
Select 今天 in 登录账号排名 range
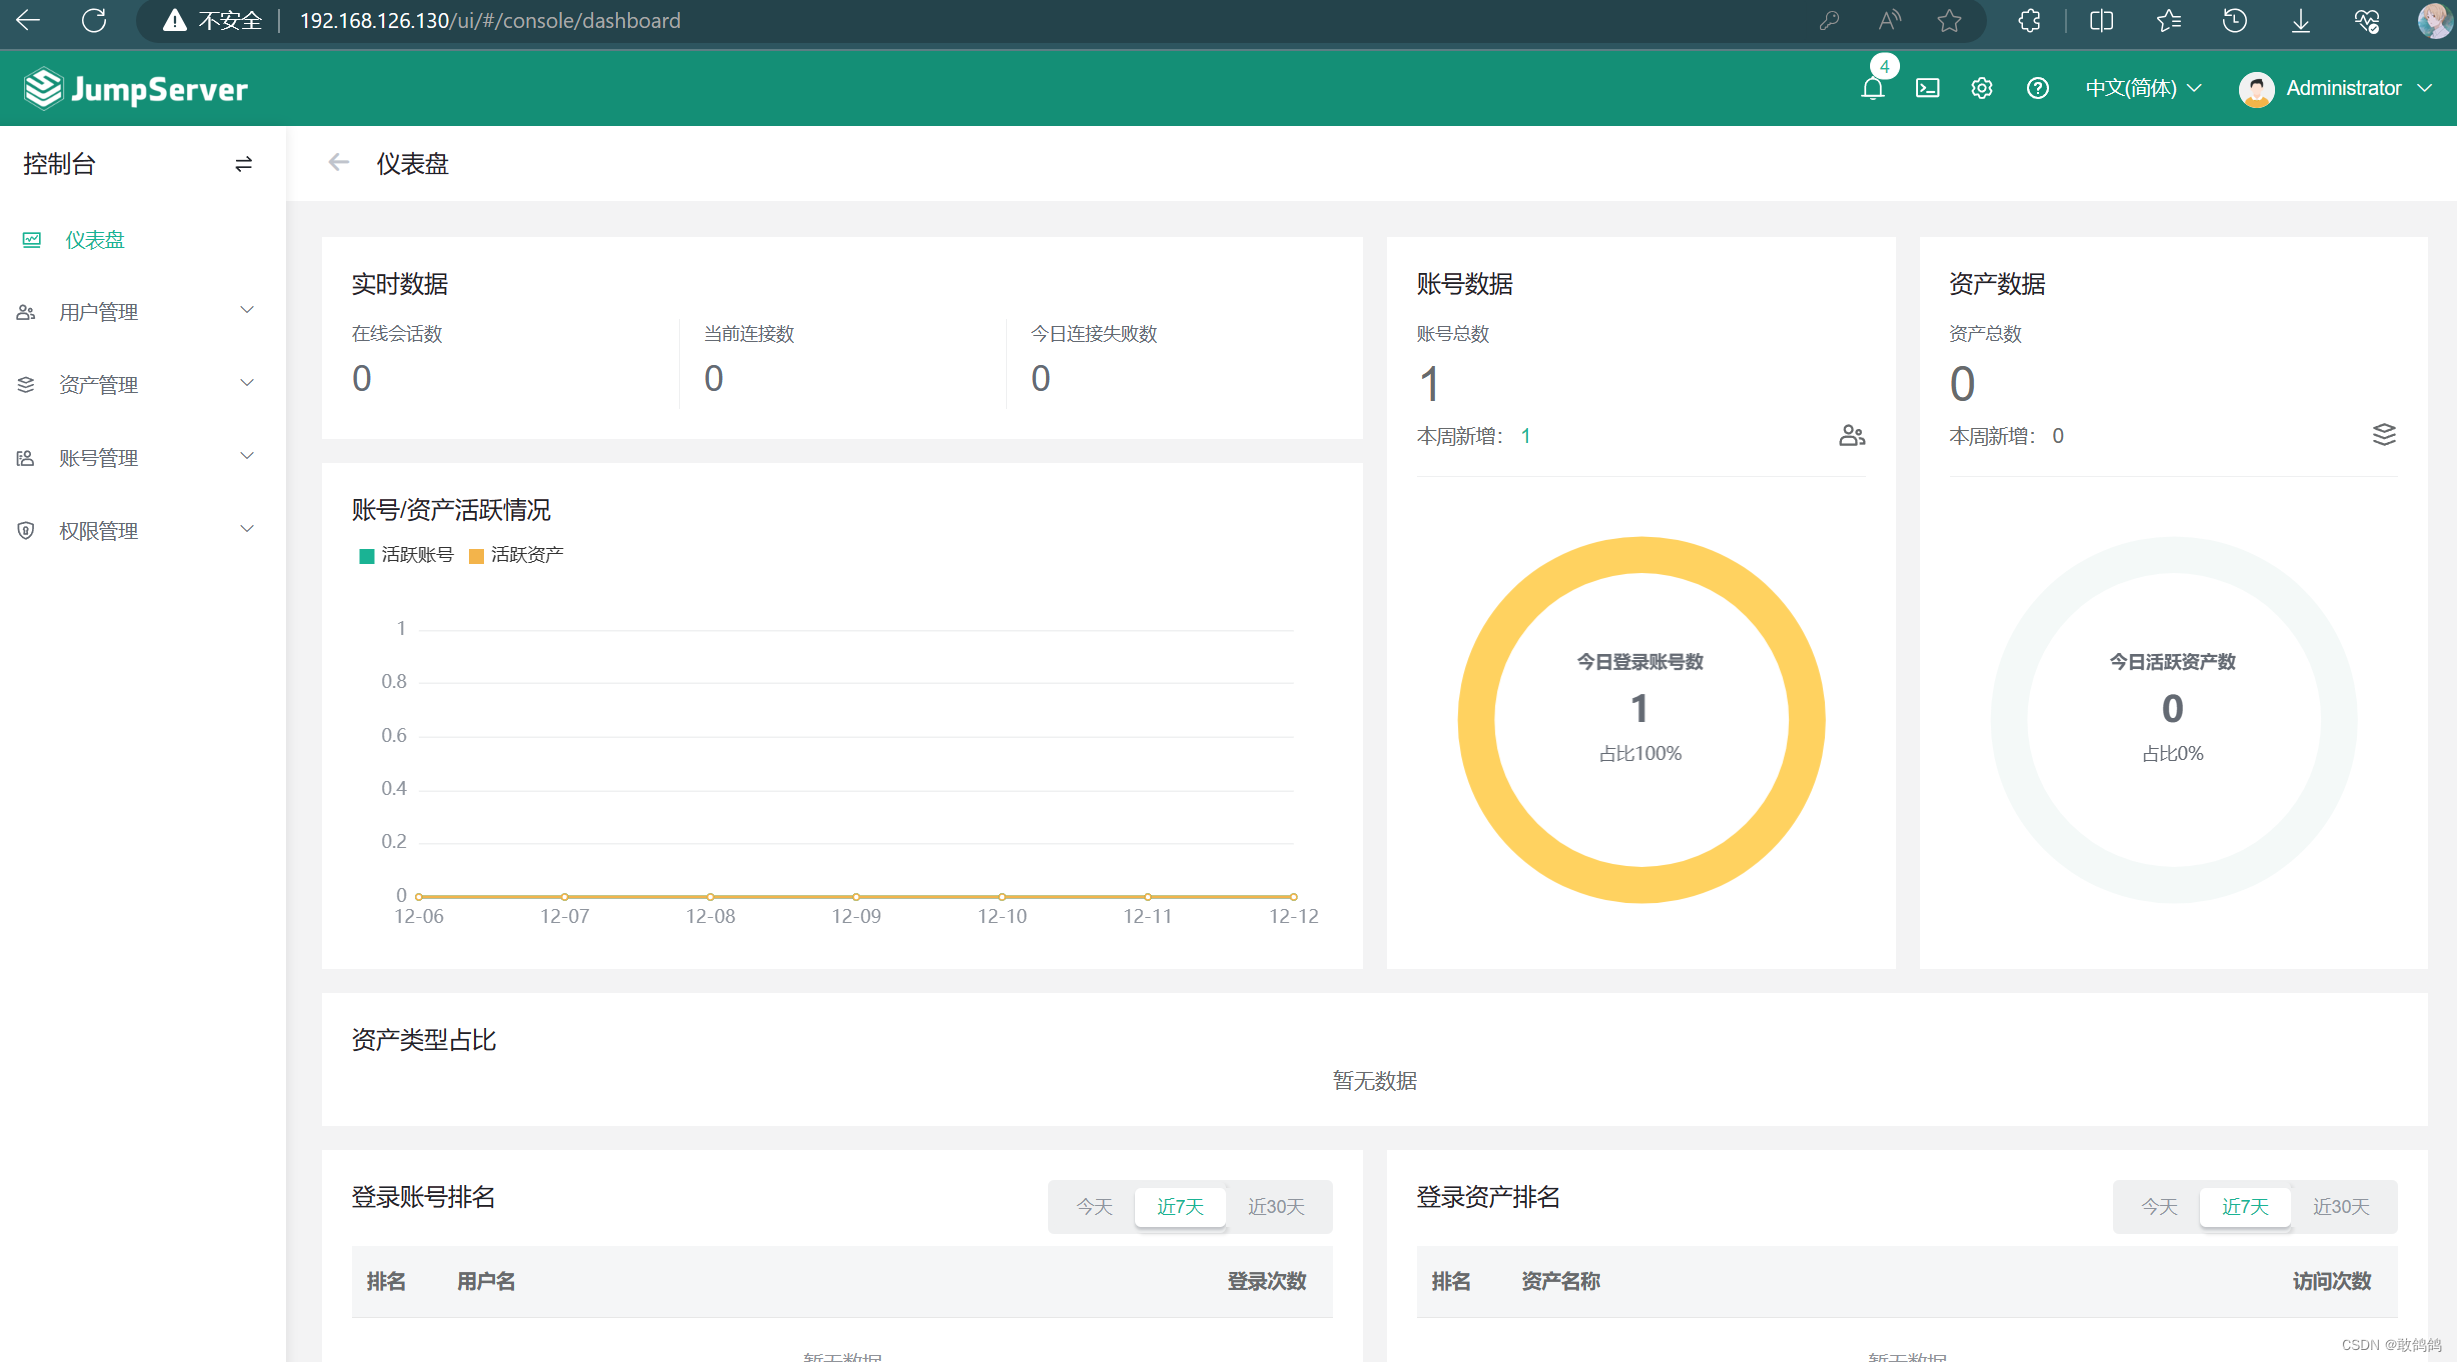(x=1093, y=1206)
